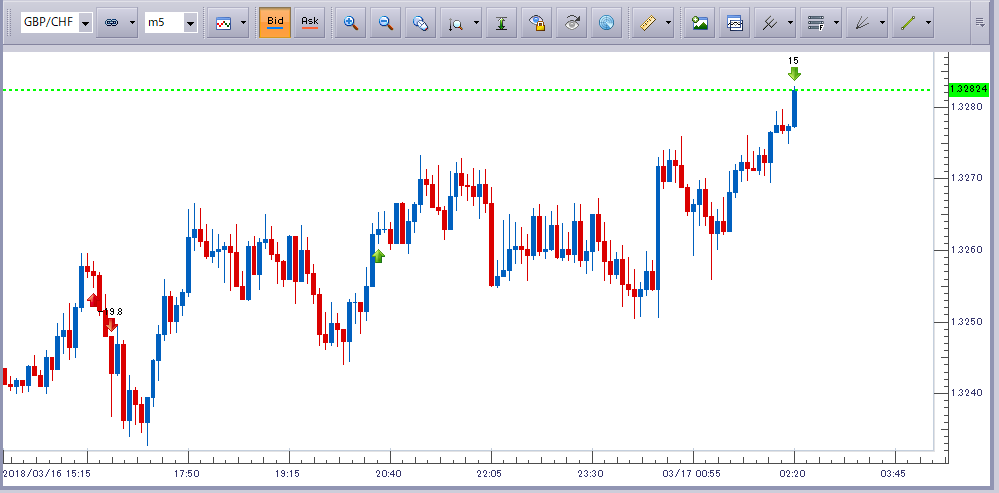Click the 2018/03/16 15:15 time label
999x493 pixels.
click(x=46, y=474)
